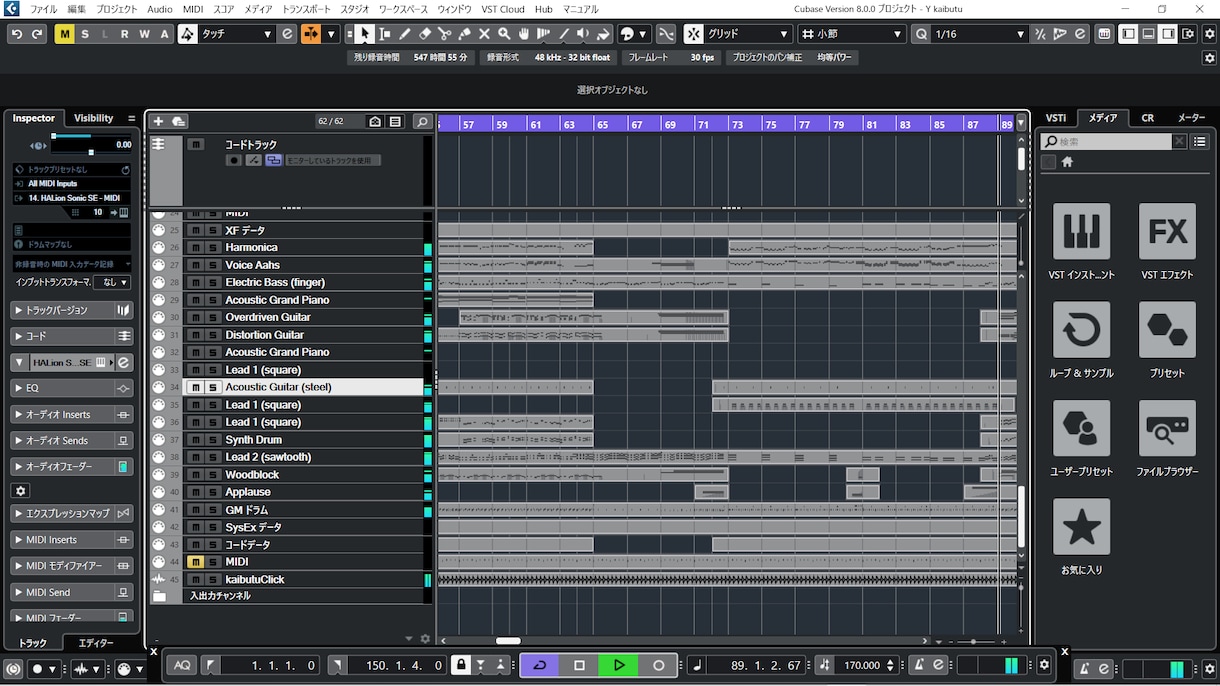Open the grid type 小節 dropdown
The width and height of the screenshot is (1220, 686).
point(852,34)
